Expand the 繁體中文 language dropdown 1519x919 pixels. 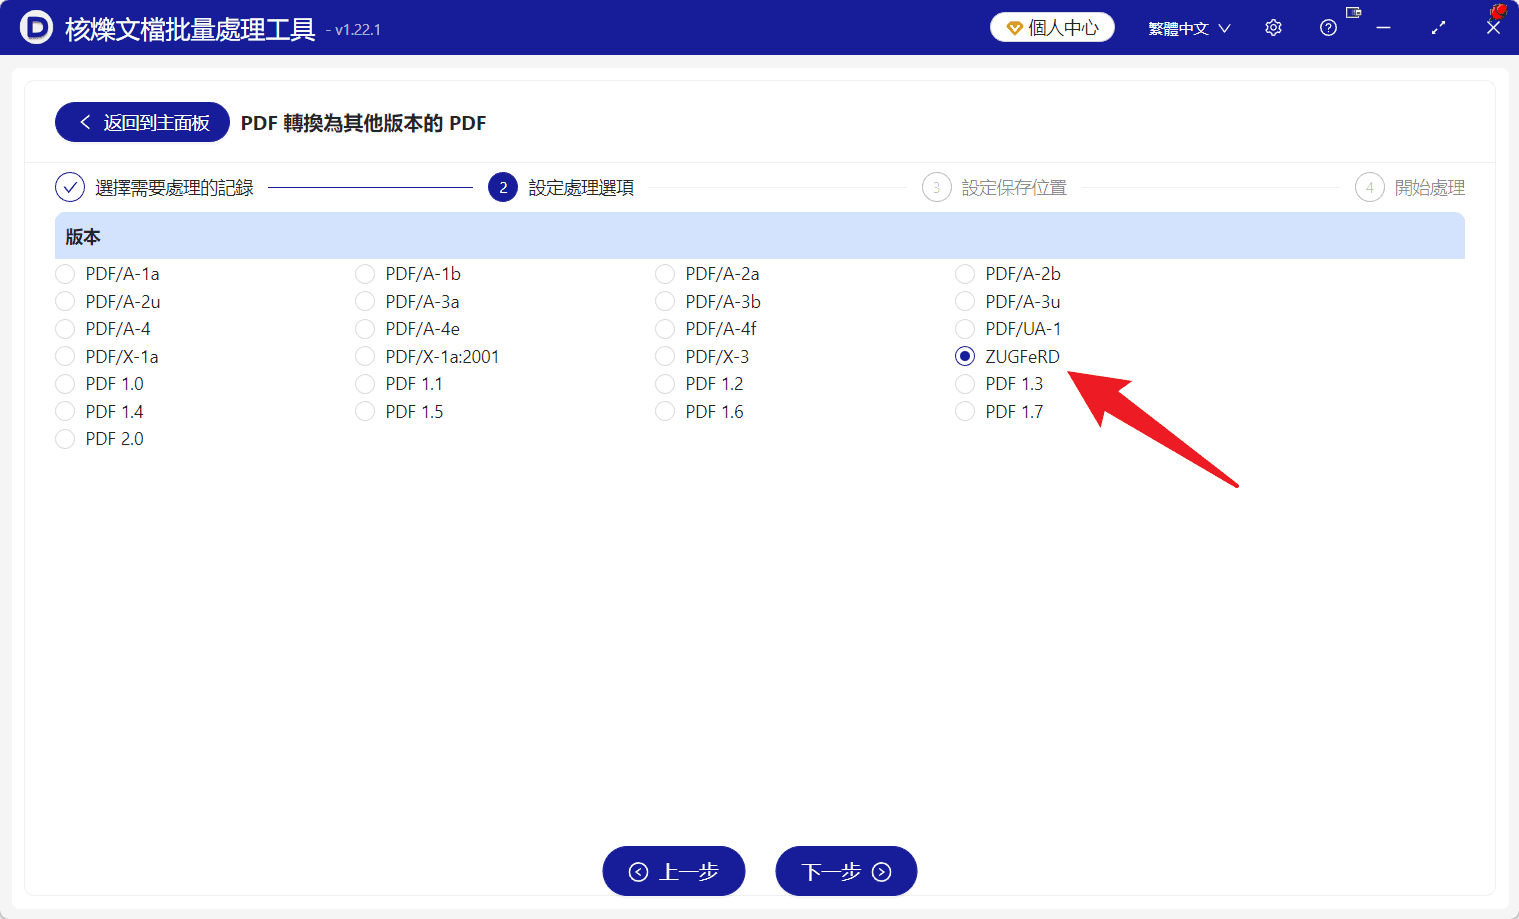coord(1189,29)
